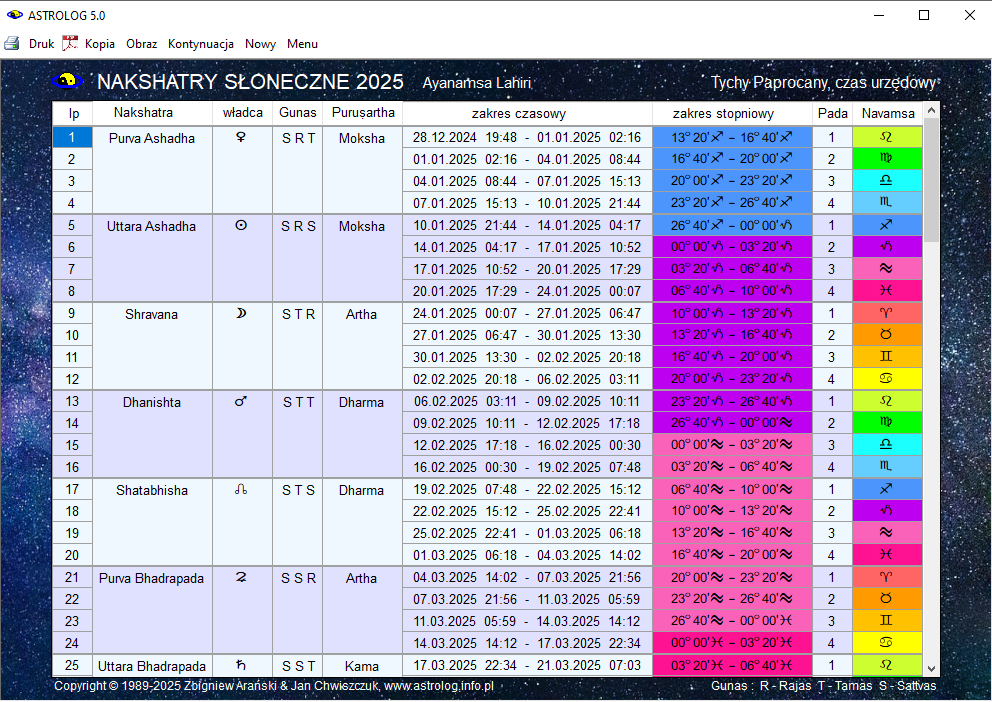Click Sun ruler symbol for Uttara Ashadha

click(x=241, y=226)
